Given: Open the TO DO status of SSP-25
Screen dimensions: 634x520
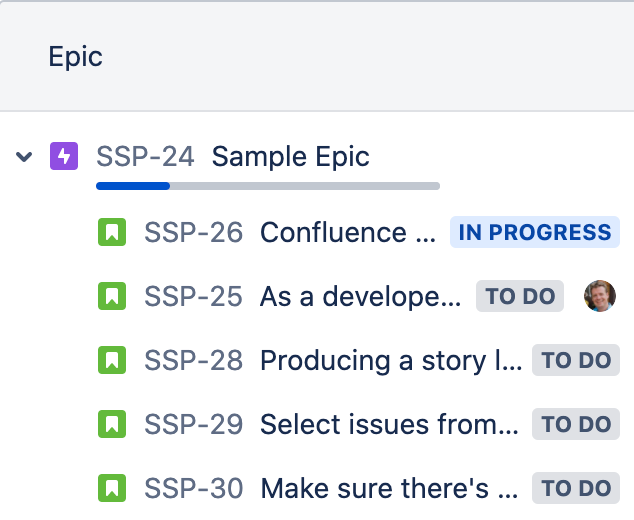Looking at the screenshot, I should [520, 296].
